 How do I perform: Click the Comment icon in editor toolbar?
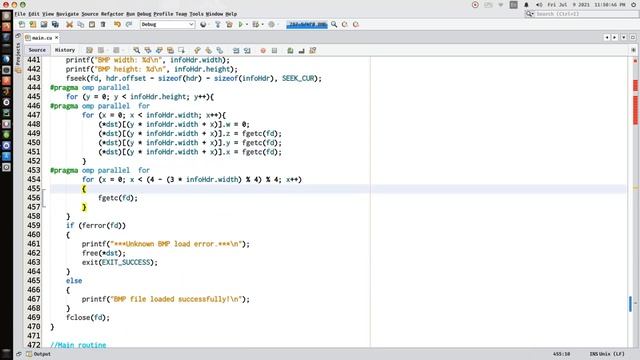[290, 51]
